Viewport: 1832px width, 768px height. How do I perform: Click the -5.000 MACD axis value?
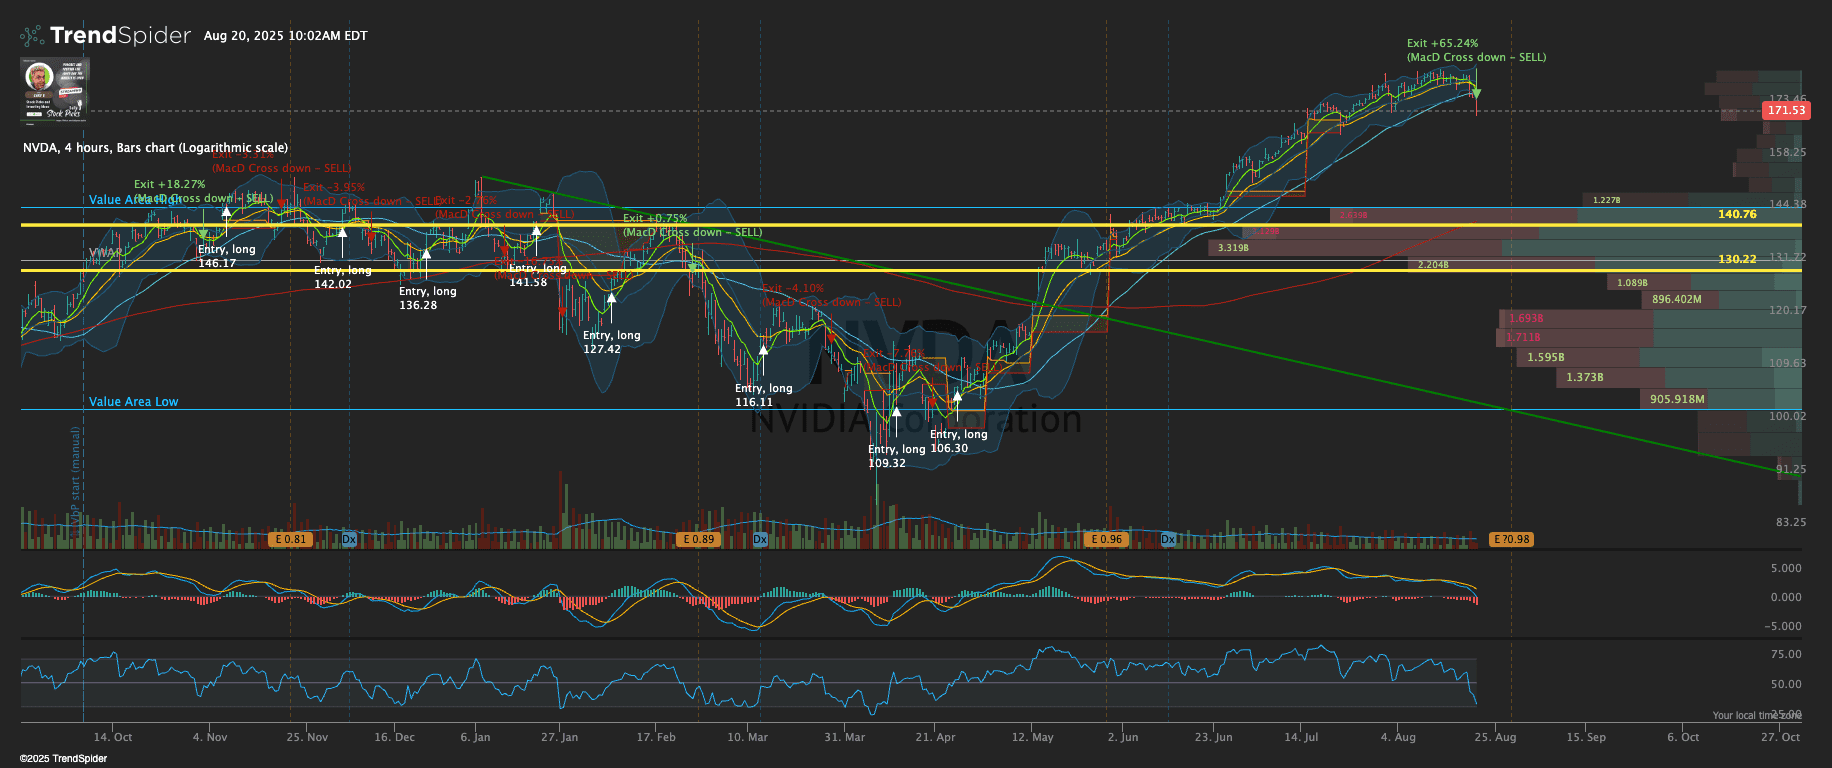[1784, 626]
